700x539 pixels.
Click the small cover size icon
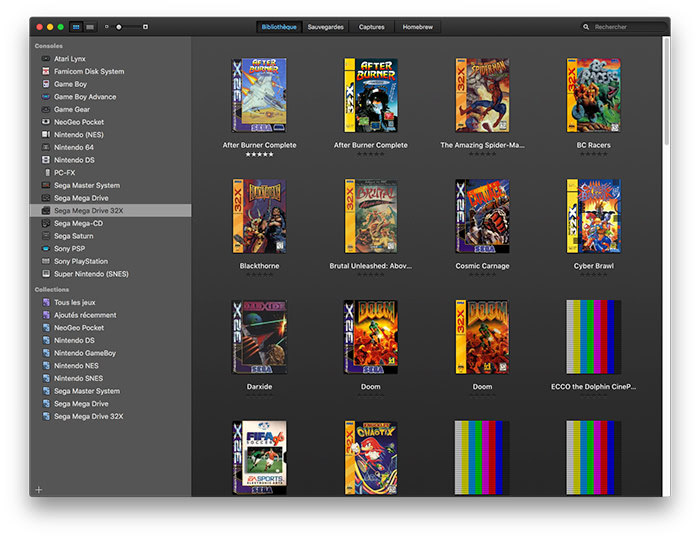106,27
